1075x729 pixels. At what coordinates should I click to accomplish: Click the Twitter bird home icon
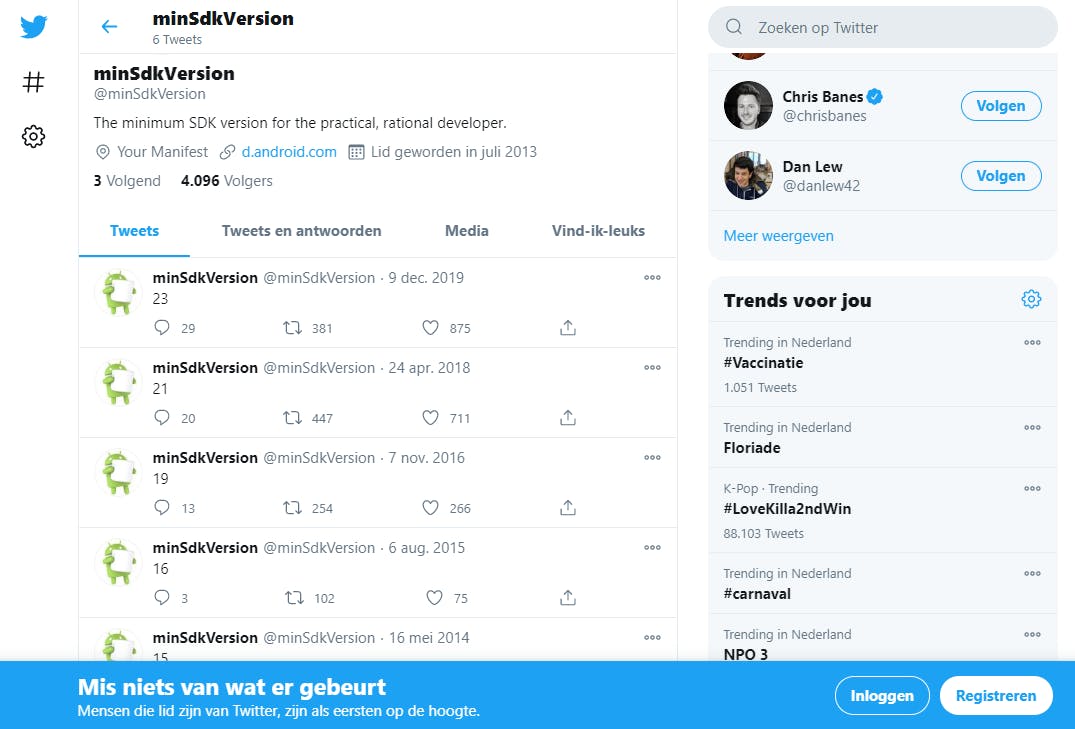pyautogui.click(x=33, y=27)
